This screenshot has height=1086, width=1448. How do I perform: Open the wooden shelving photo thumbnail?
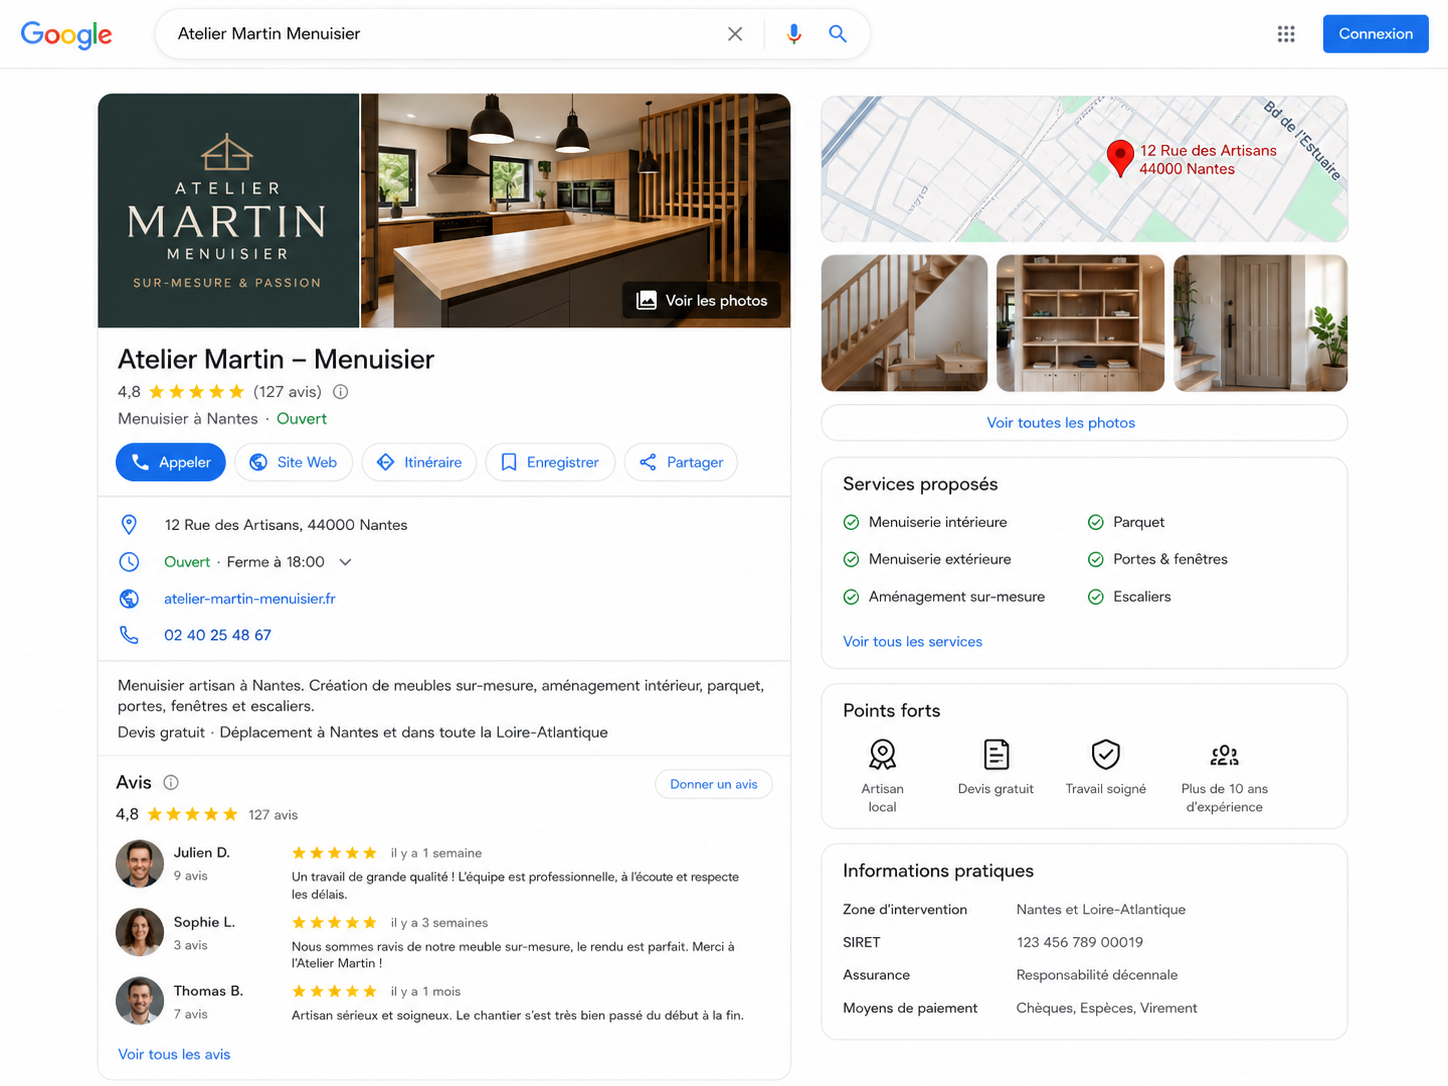pos(1081,323)
